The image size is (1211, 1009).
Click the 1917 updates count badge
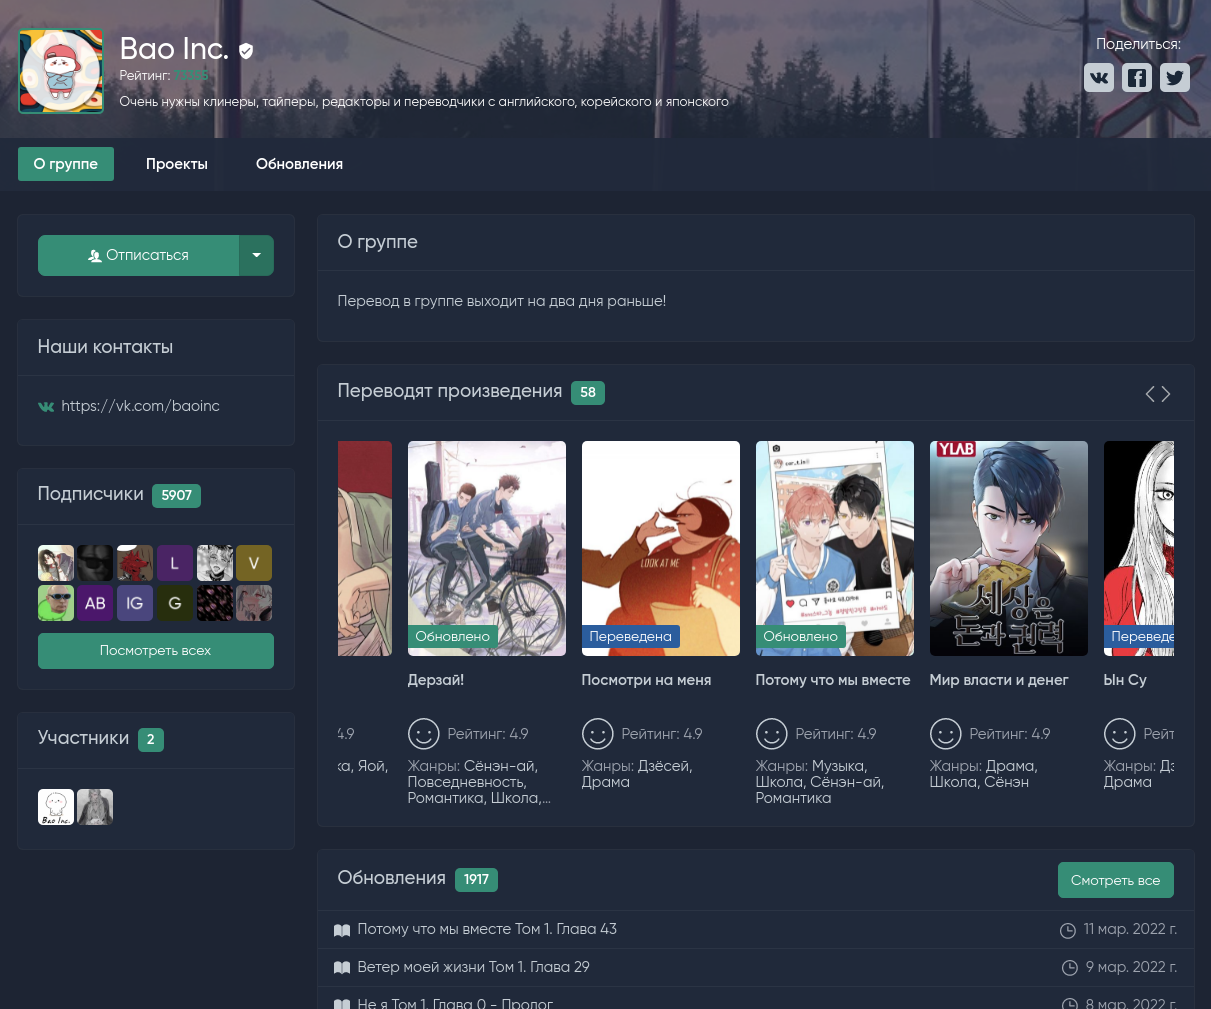tap(476, 879)
